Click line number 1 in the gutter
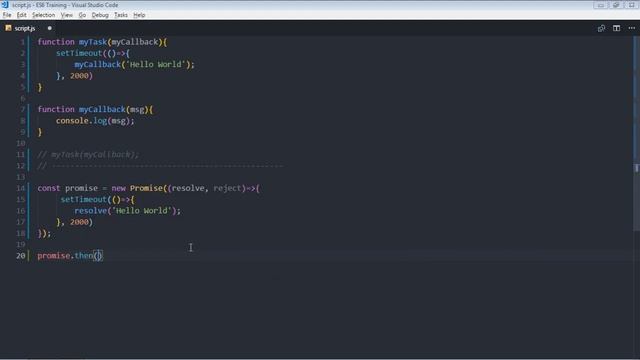This screenshot has width=640, height=360. [x=22, y=42]
